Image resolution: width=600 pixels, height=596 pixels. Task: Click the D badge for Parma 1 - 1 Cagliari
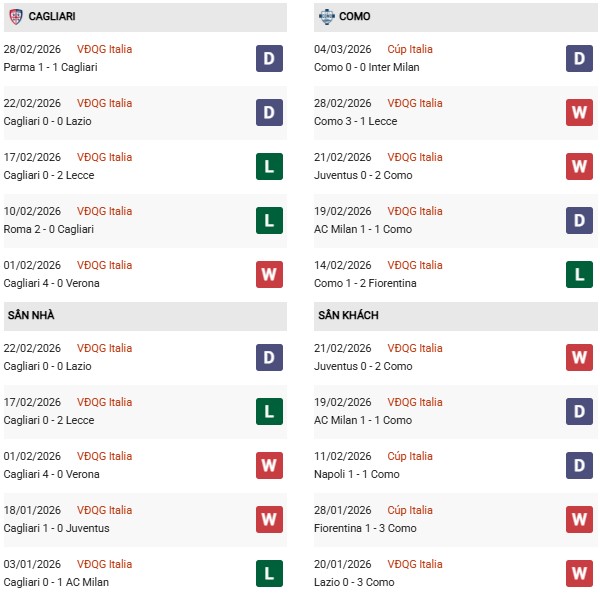pyautogui.click(x=269, y=58)
